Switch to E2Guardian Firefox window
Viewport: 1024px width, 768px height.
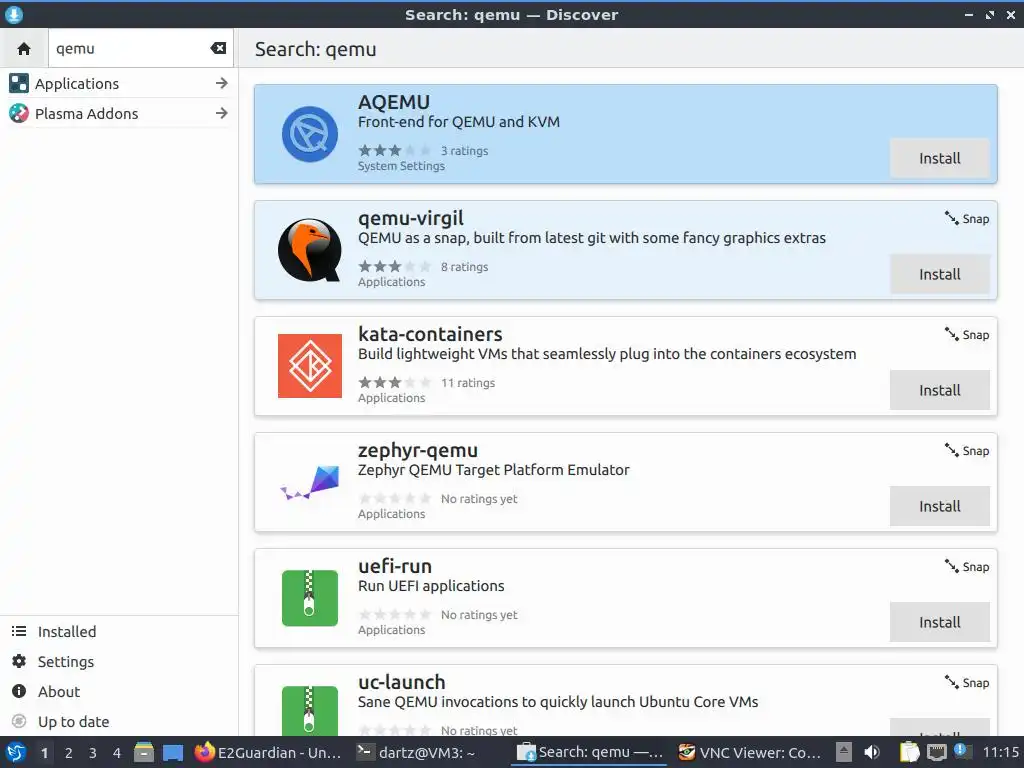coord(268,753)
